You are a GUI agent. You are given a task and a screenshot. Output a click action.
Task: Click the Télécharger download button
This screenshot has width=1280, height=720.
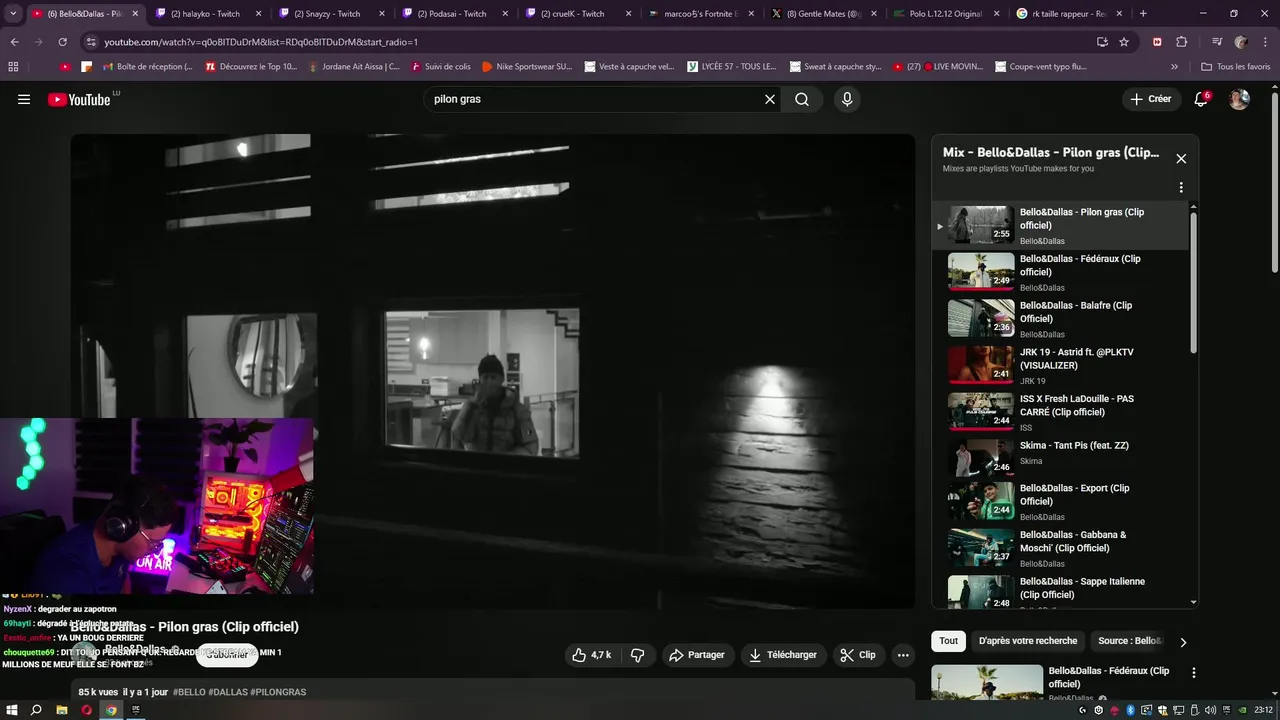tap(783, 655)
